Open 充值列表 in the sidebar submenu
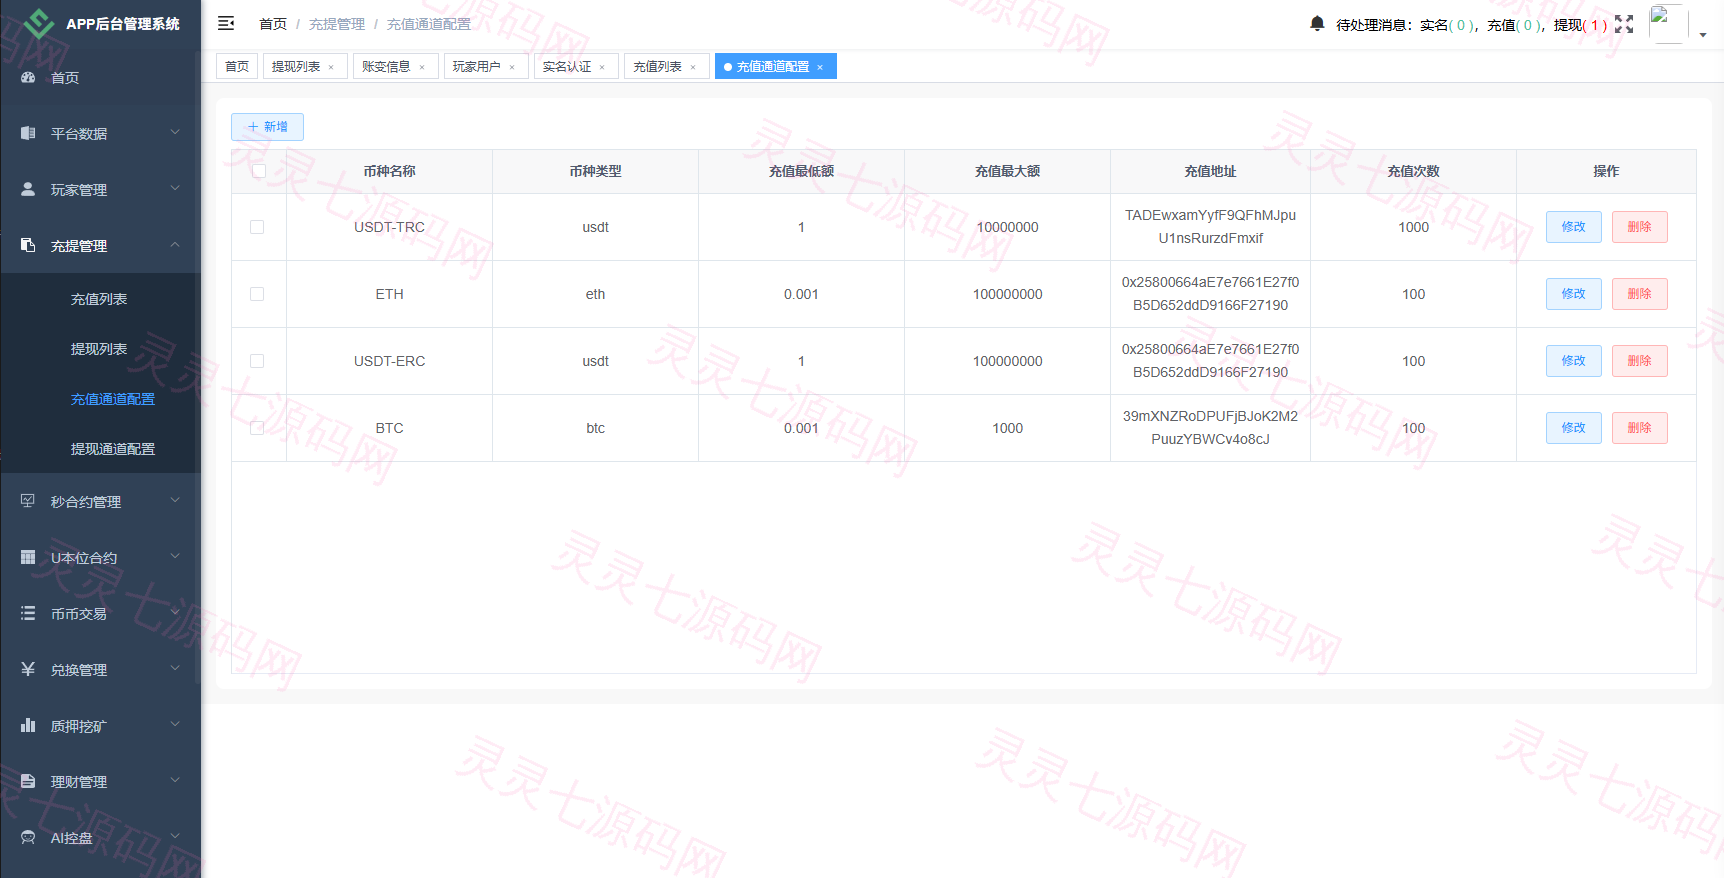This screenshot has width=1724, height=878. (x=99, y=299)
